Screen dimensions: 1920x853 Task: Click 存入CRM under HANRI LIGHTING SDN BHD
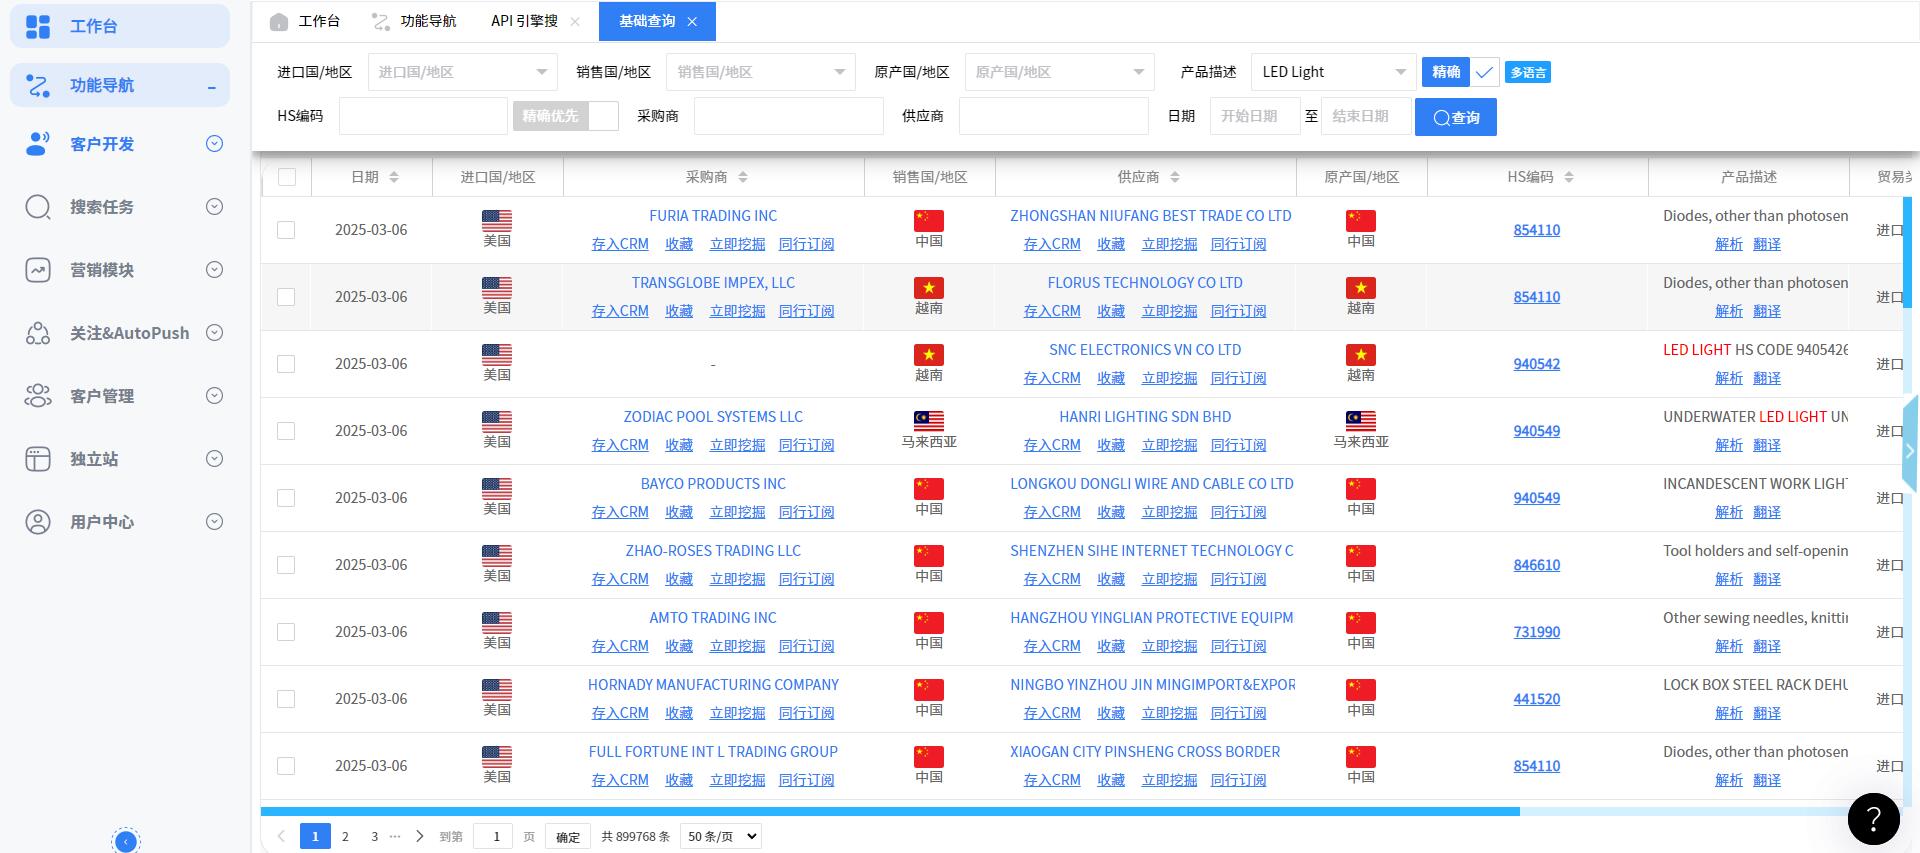(x=1052, y=445)
